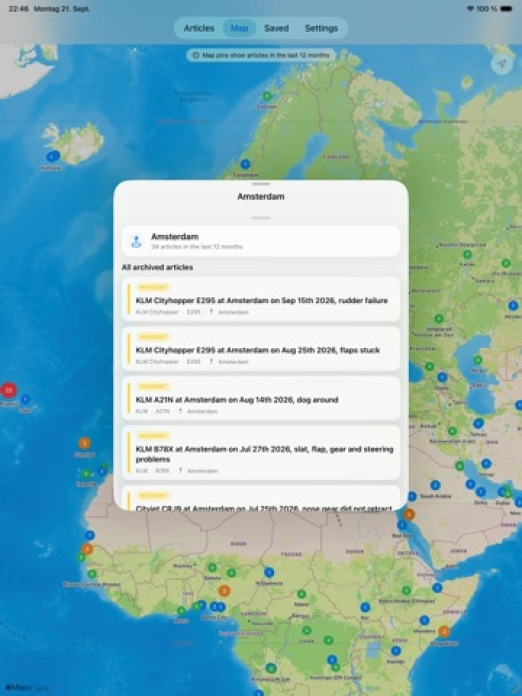Go to the Settings tab

(321, 28)
